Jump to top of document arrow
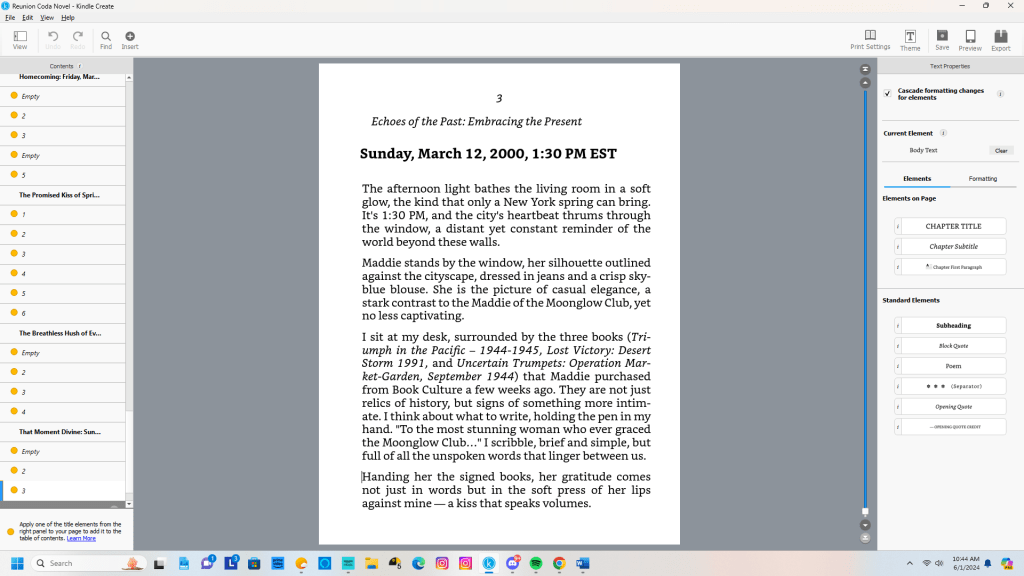The height and width of the screenshot is (576, 1024). pos(865,69)
